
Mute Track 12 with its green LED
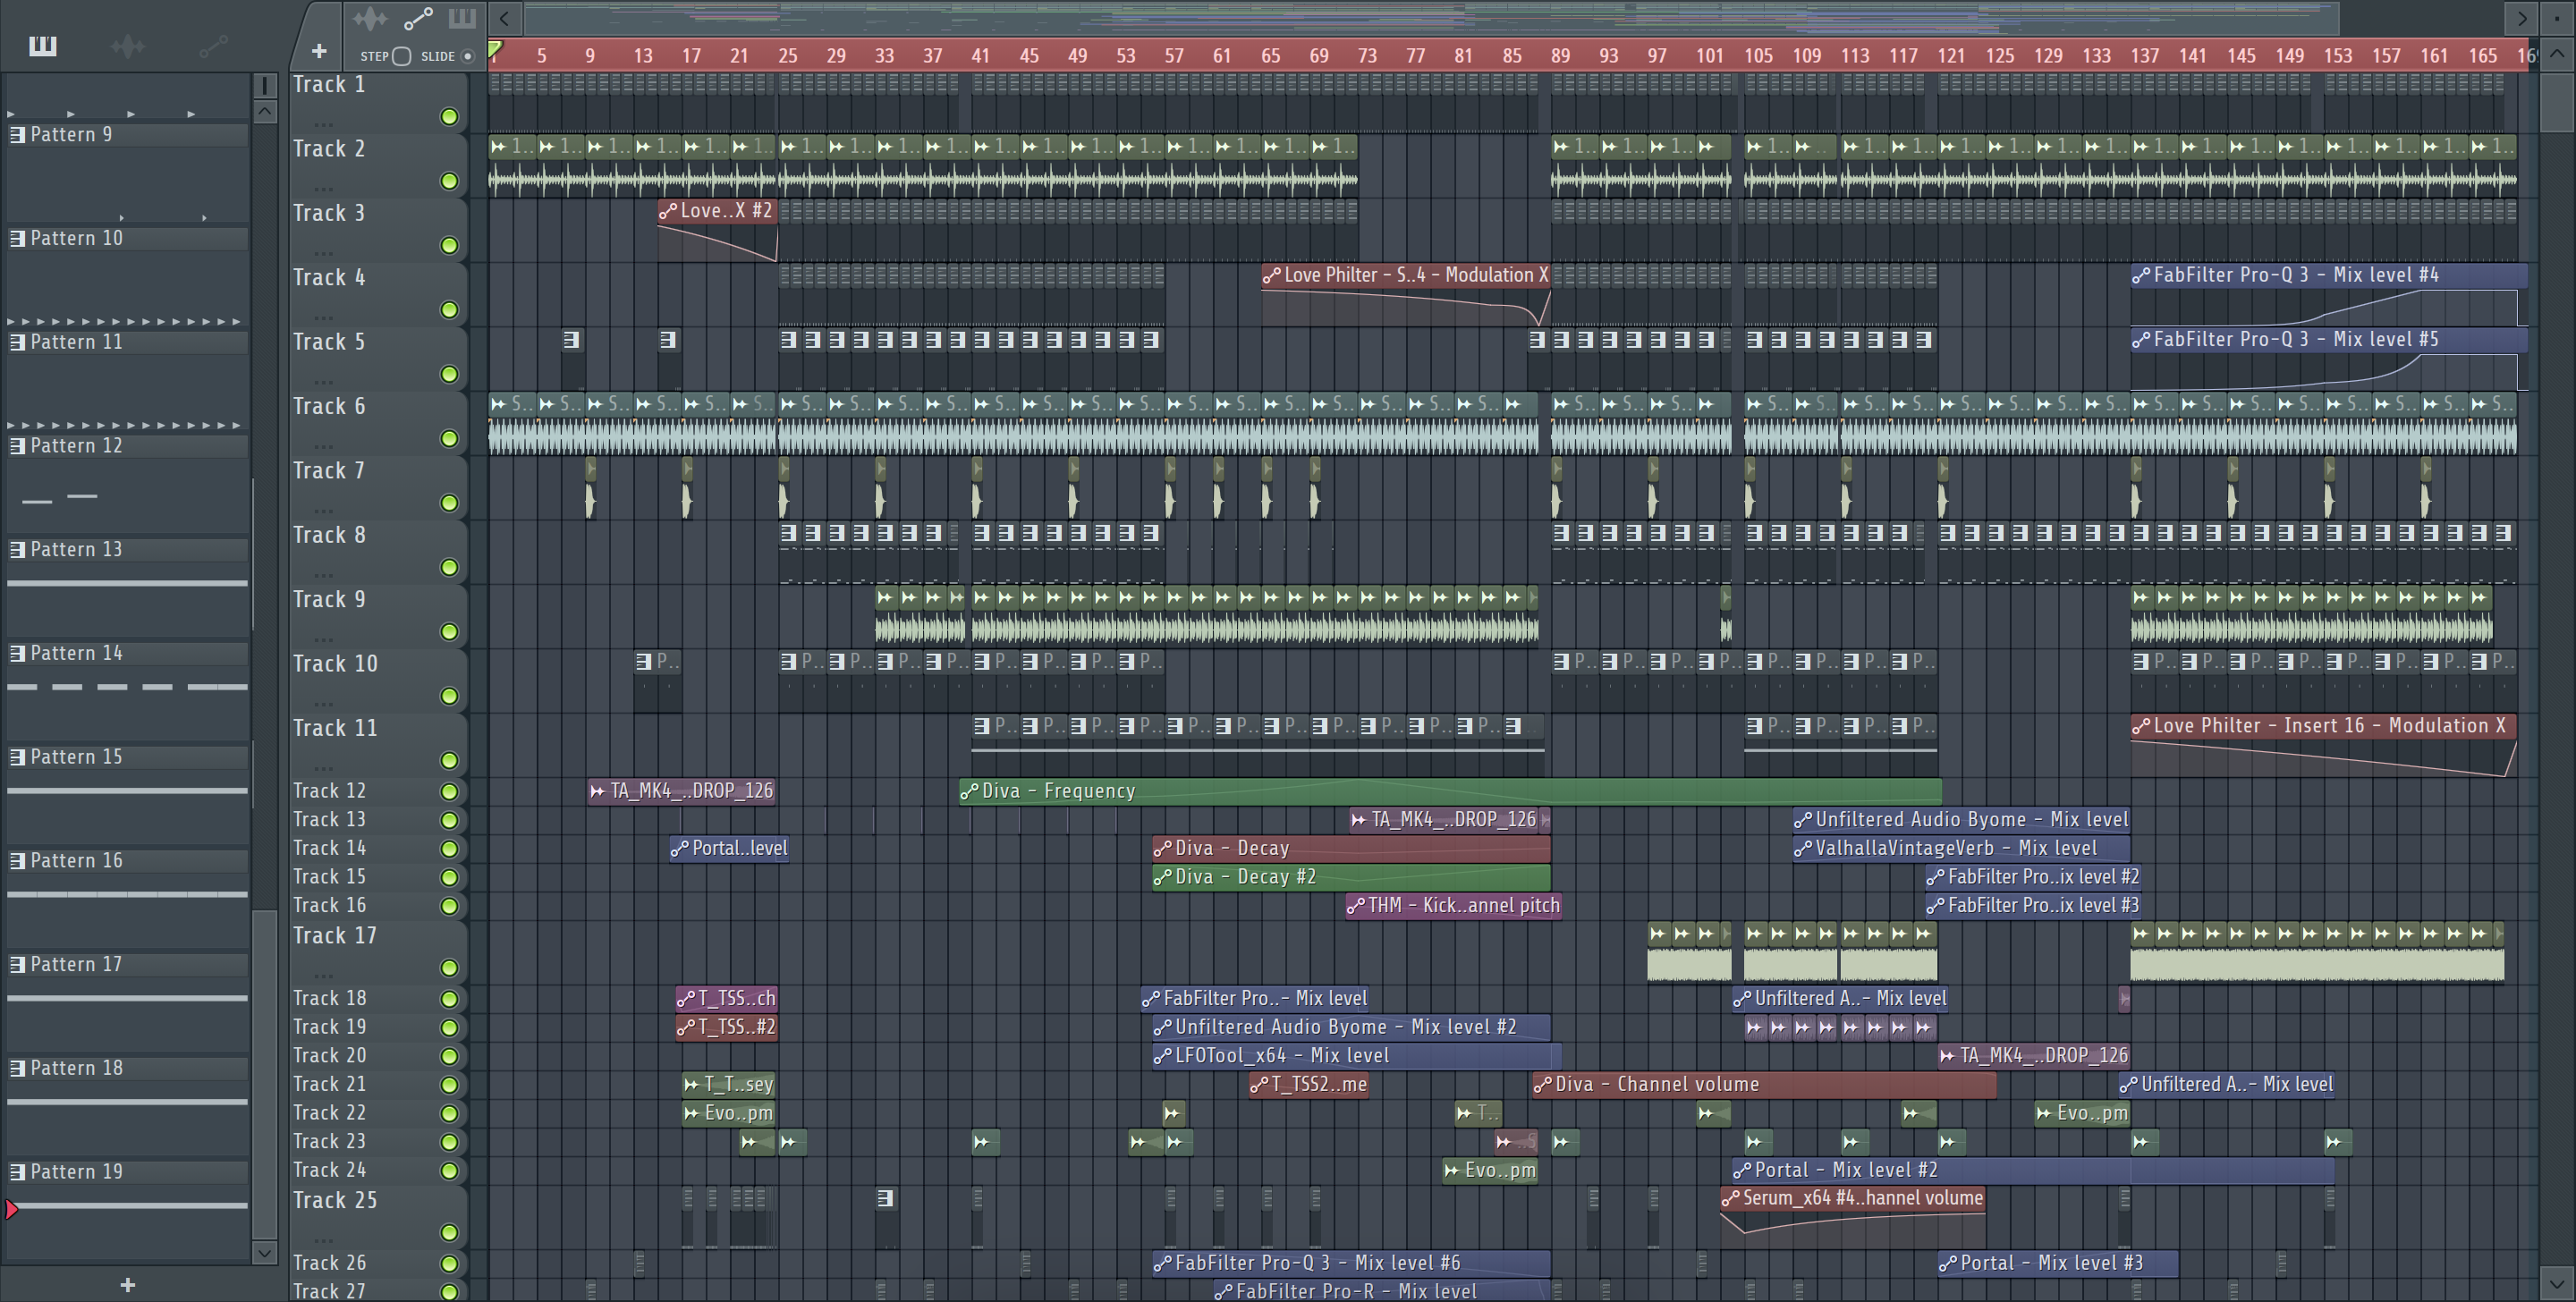pos(449,792)
